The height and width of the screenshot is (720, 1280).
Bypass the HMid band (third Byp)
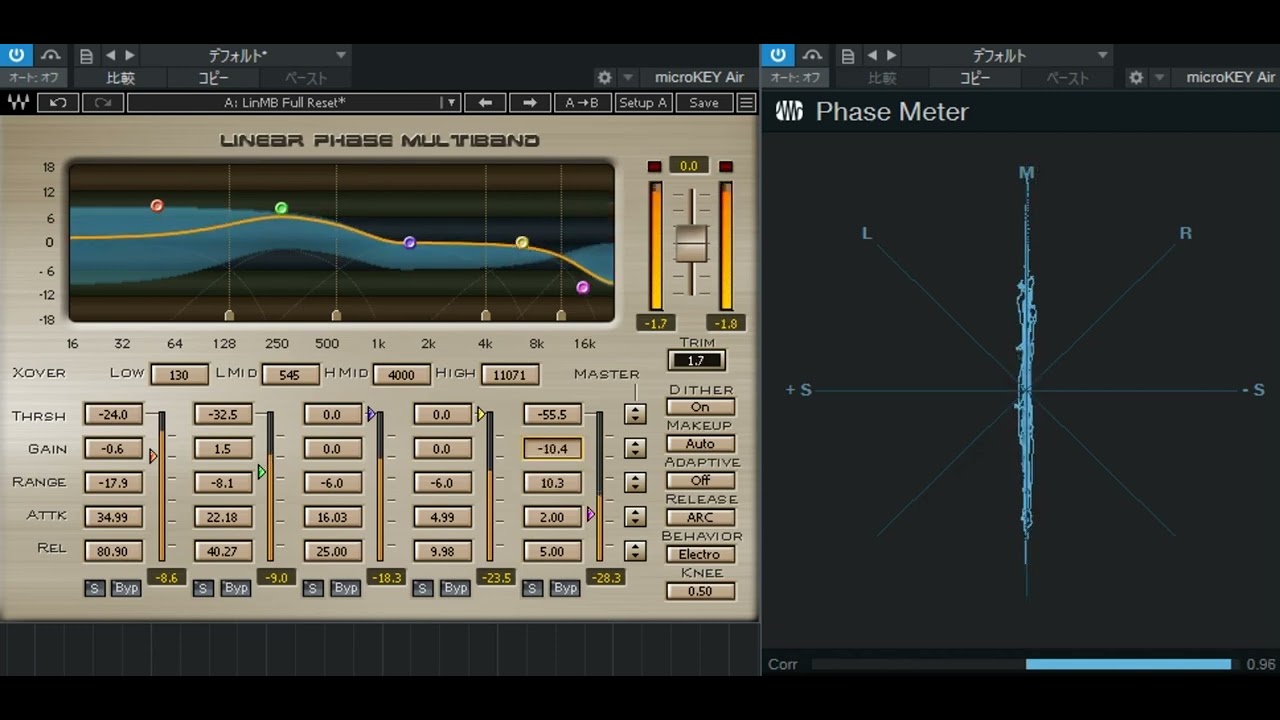[346, 588]
